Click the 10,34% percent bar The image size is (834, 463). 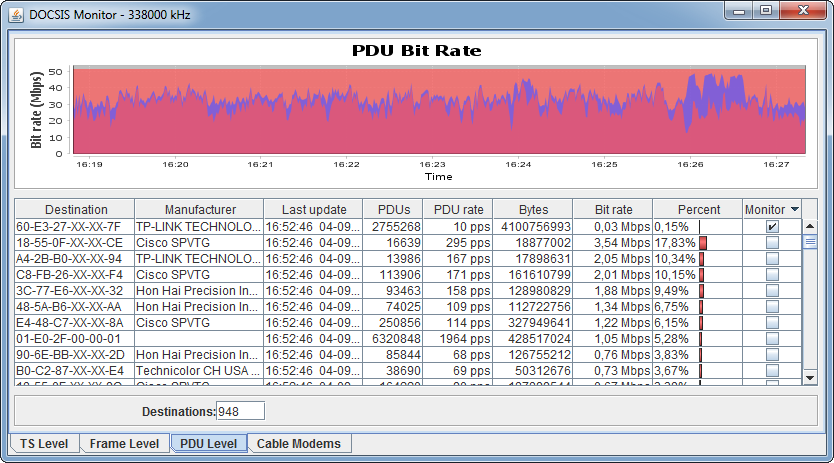(702, 259)
